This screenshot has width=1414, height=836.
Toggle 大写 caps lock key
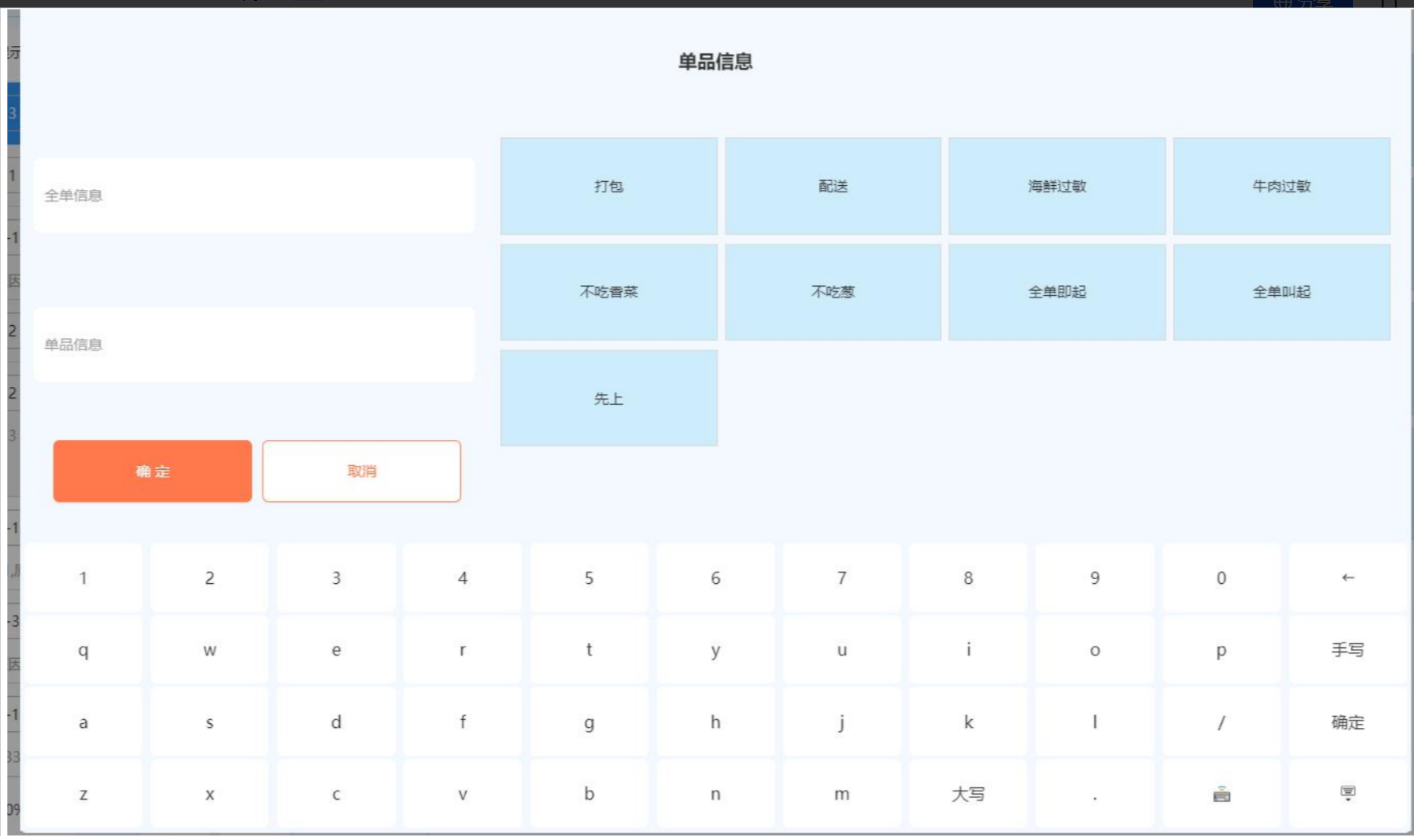967,794
